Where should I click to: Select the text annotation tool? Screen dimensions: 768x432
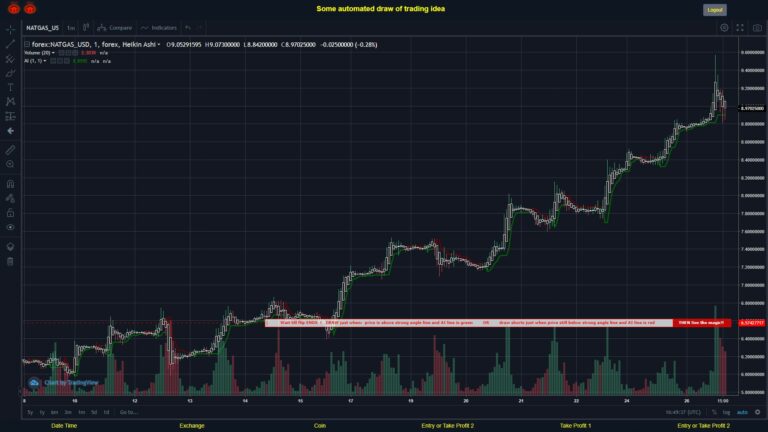(10, 88)
